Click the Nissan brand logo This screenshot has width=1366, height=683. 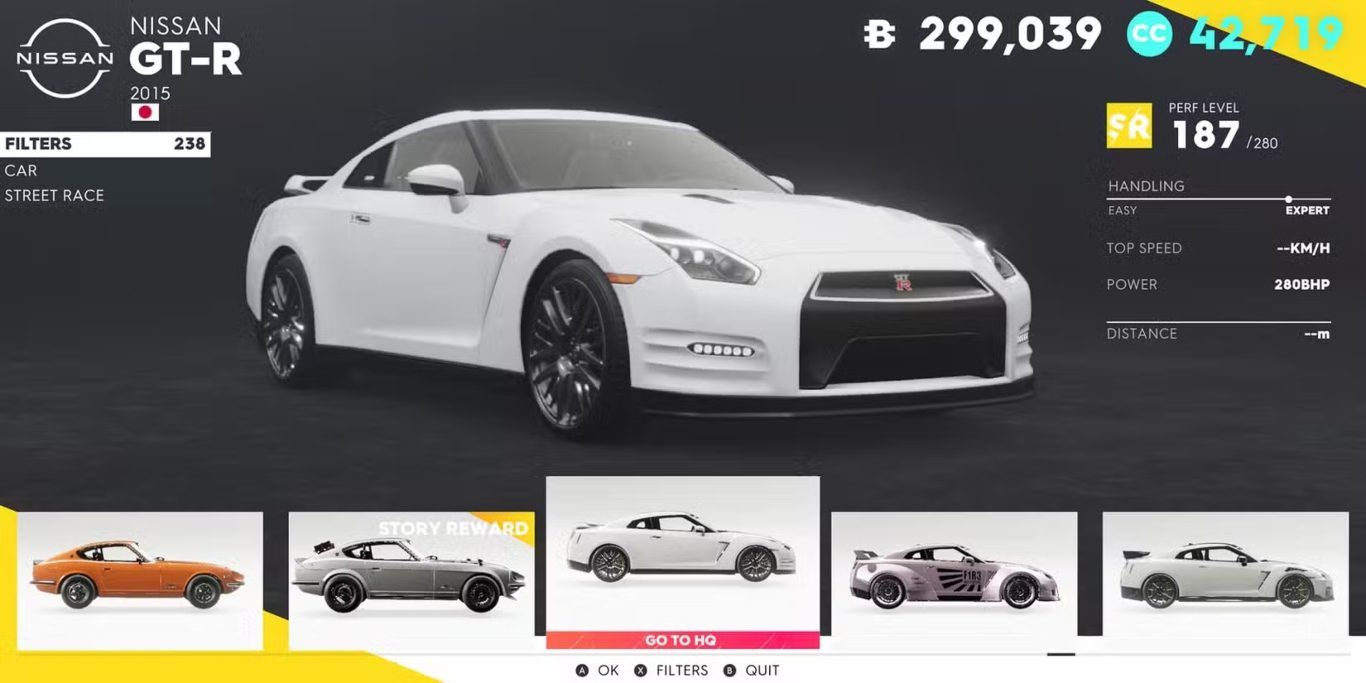click(65, 58)
